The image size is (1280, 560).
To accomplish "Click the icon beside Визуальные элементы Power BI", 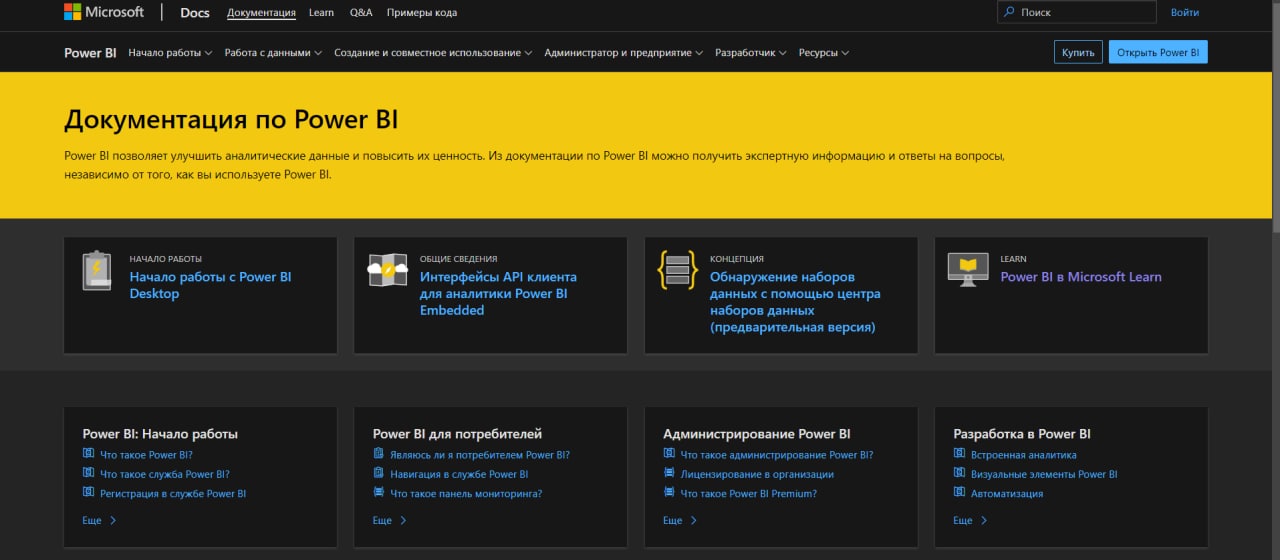I will 959,474.
